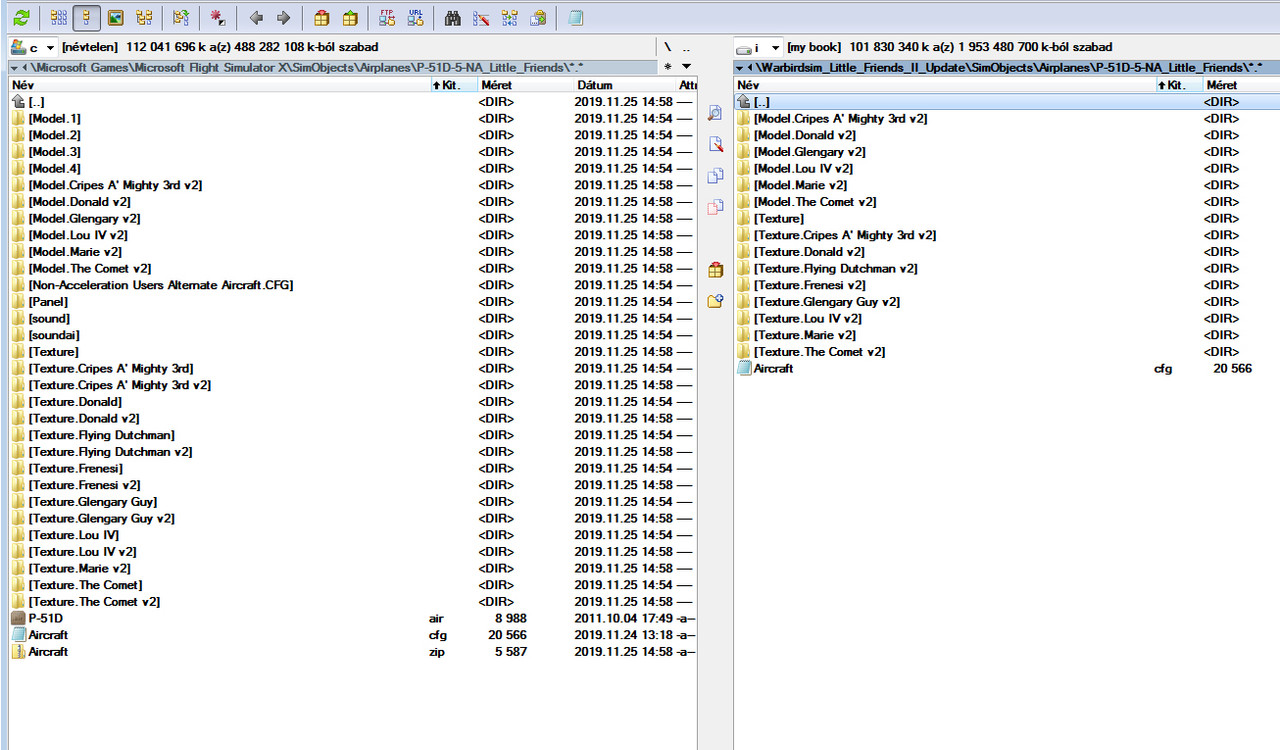This screenshot has width=1280, height=750.
Task: Go forward with the right arrow icon
Action: [283, 17]
